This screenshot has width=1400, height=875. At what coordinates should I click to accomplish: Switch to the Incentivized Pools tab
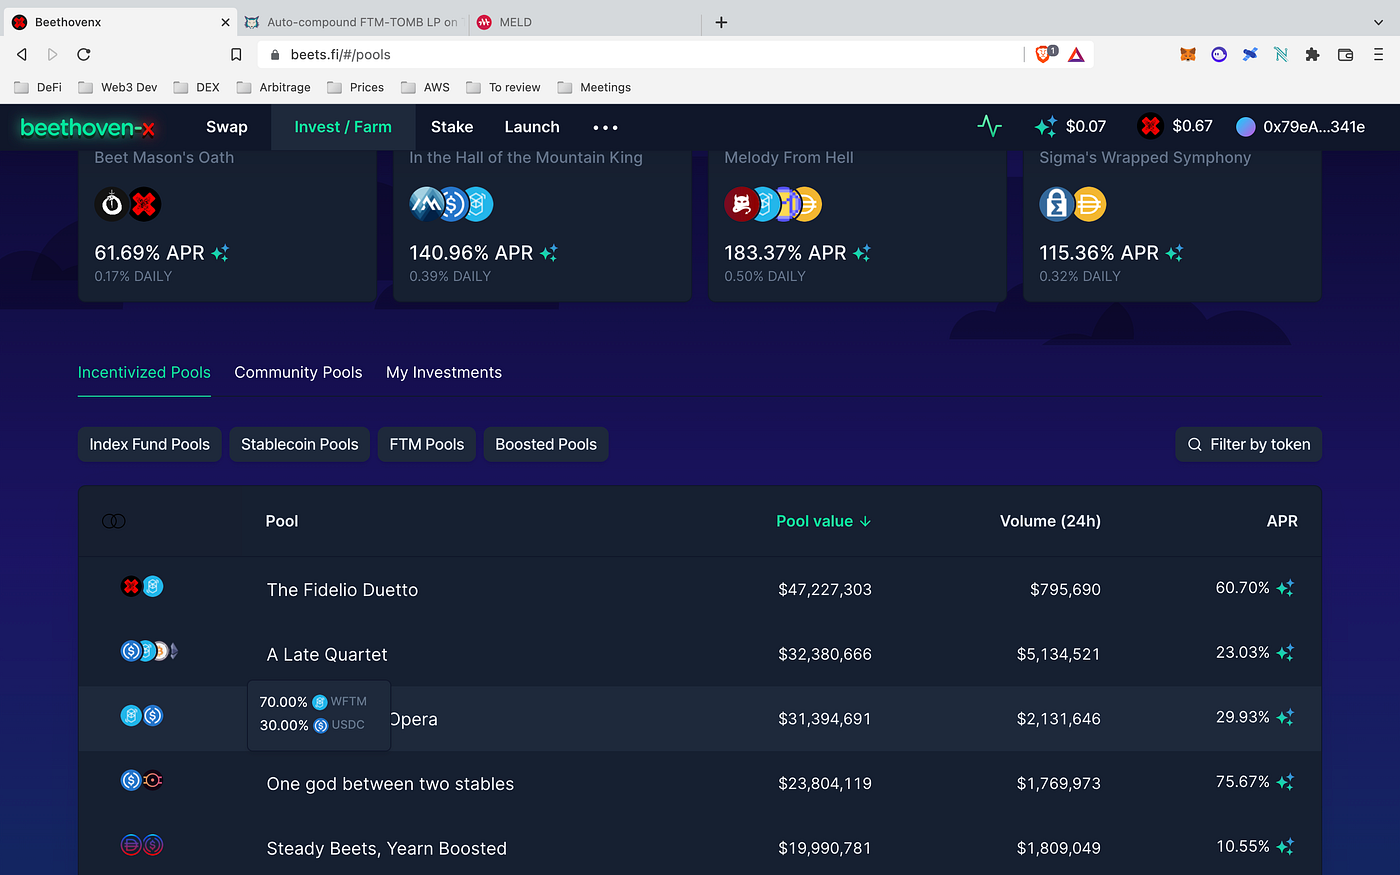click(144, 372)
